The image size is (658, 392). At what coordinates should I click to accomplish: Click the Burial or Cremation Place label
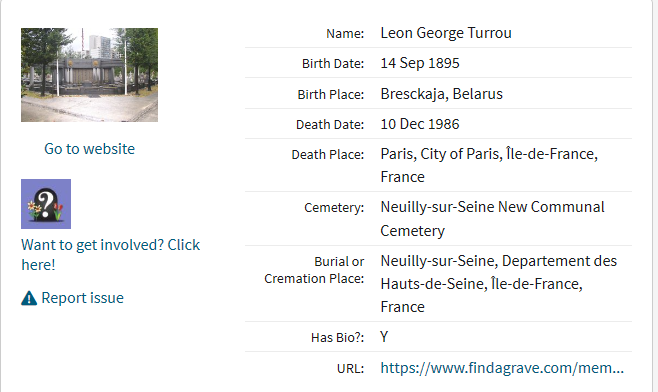coord(314,270)
